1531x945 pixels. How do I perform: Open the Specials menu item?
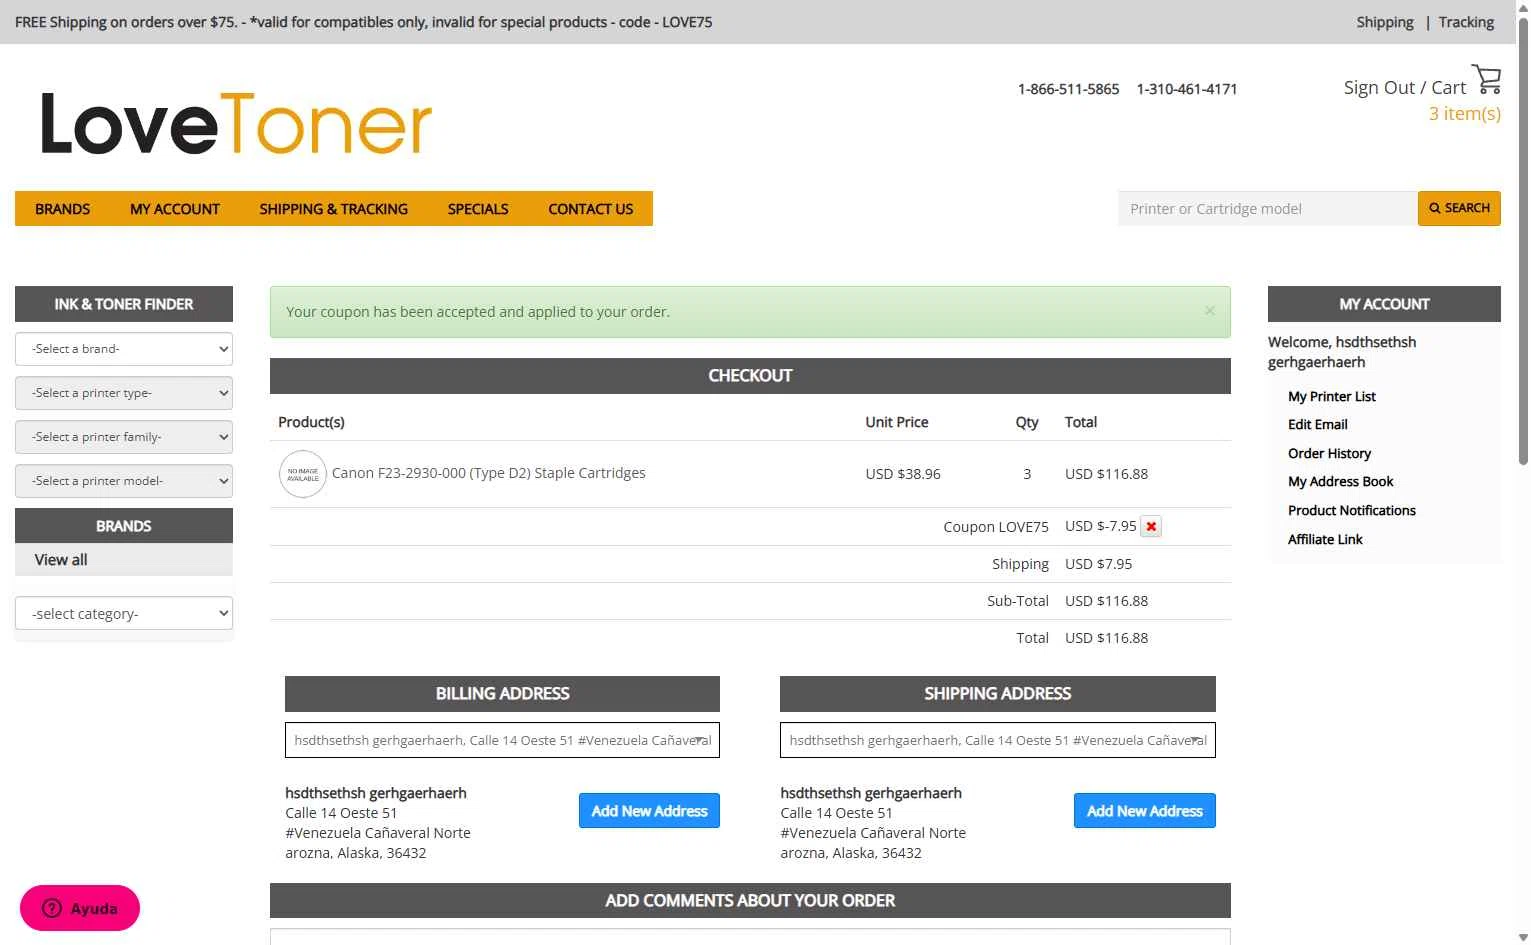[478, 209]
